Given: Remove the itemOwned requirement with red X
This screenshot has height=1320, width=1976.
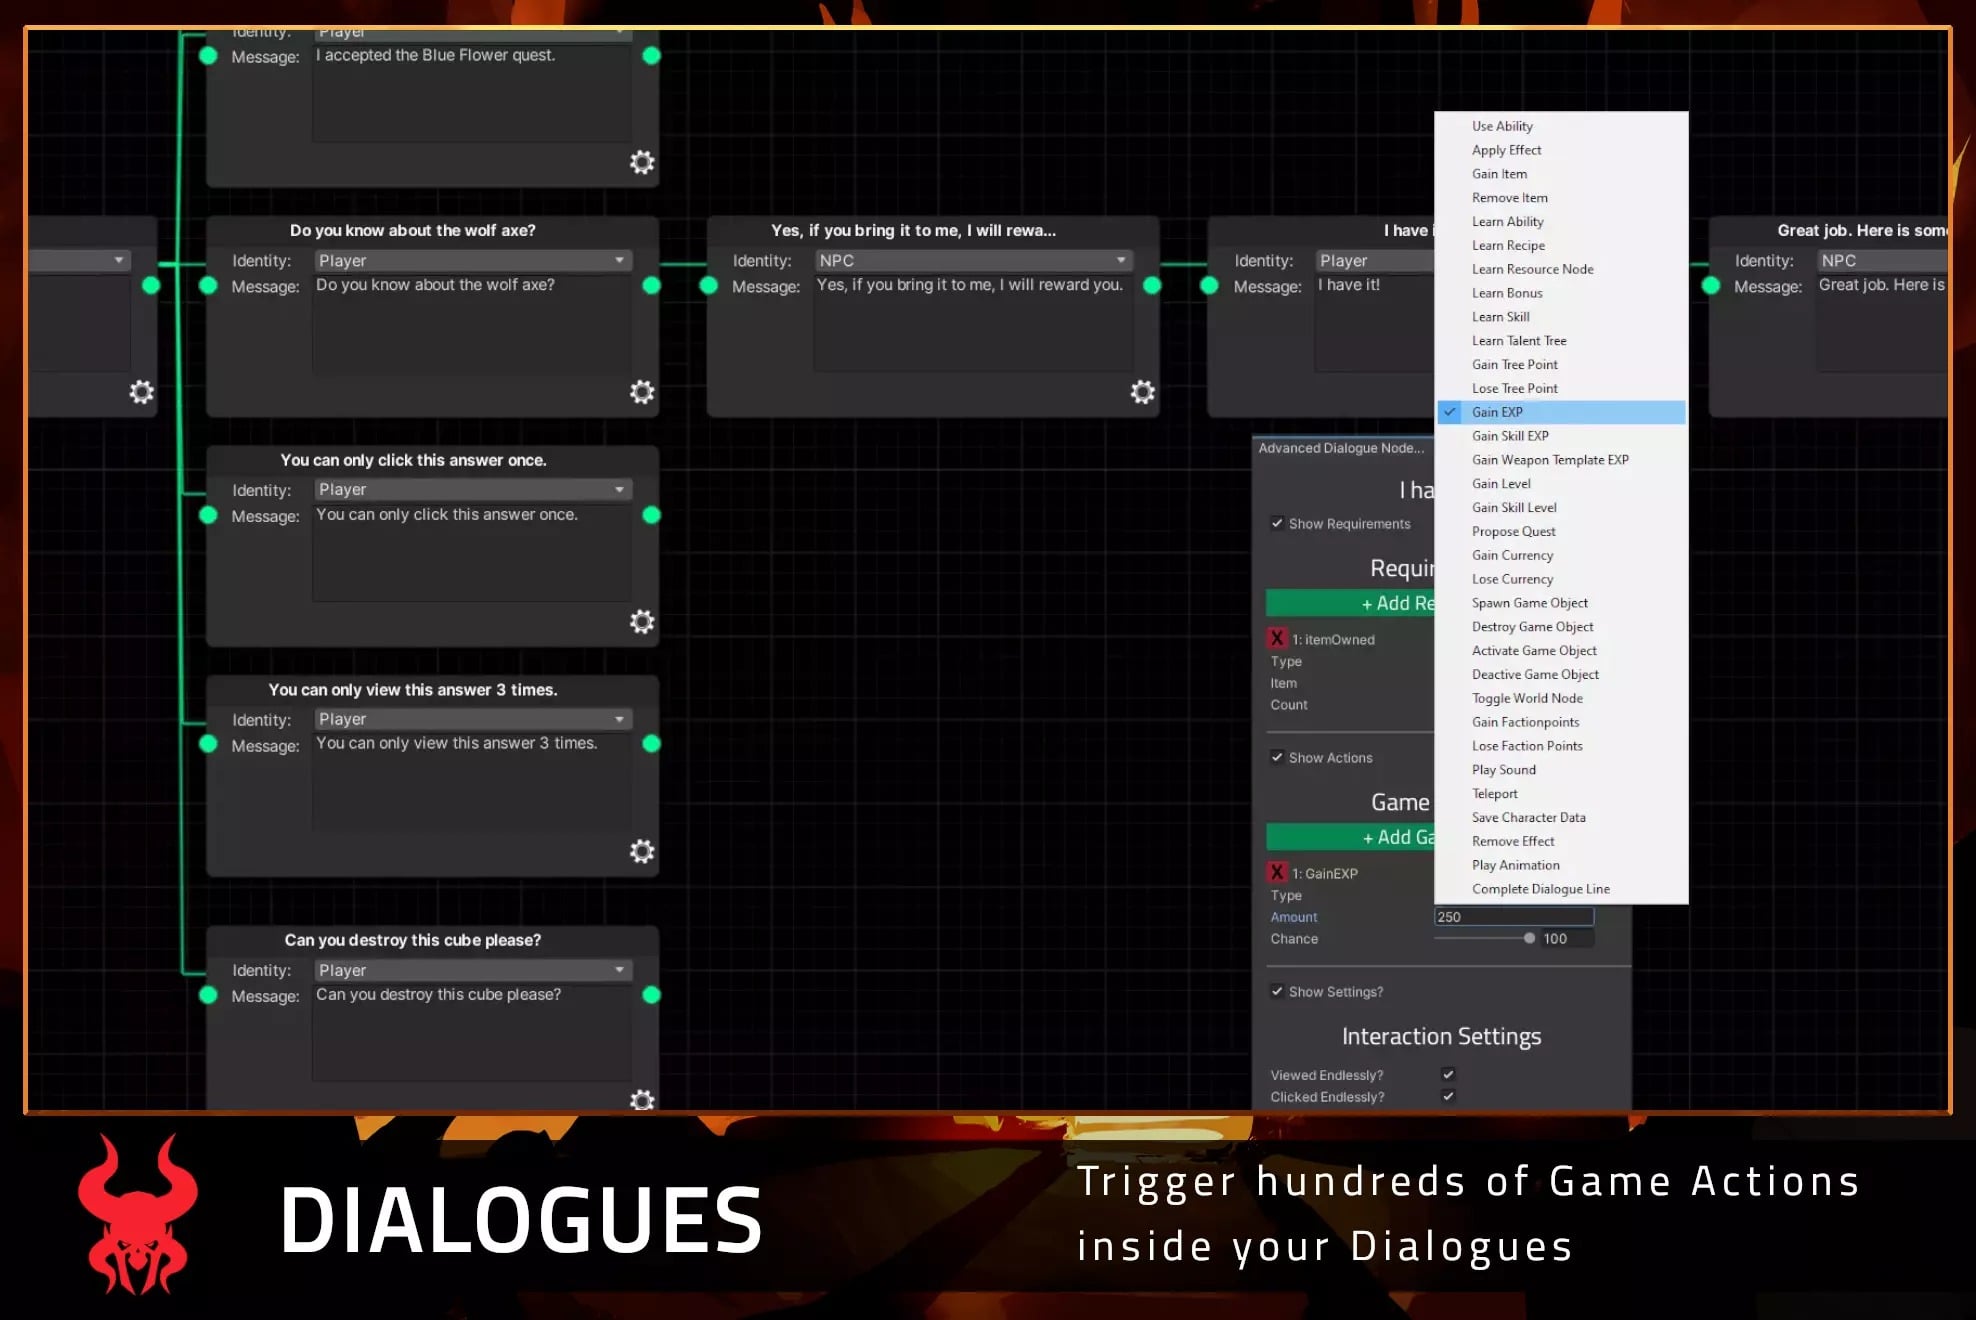Looking at the screenshot, I should 1277,638.
